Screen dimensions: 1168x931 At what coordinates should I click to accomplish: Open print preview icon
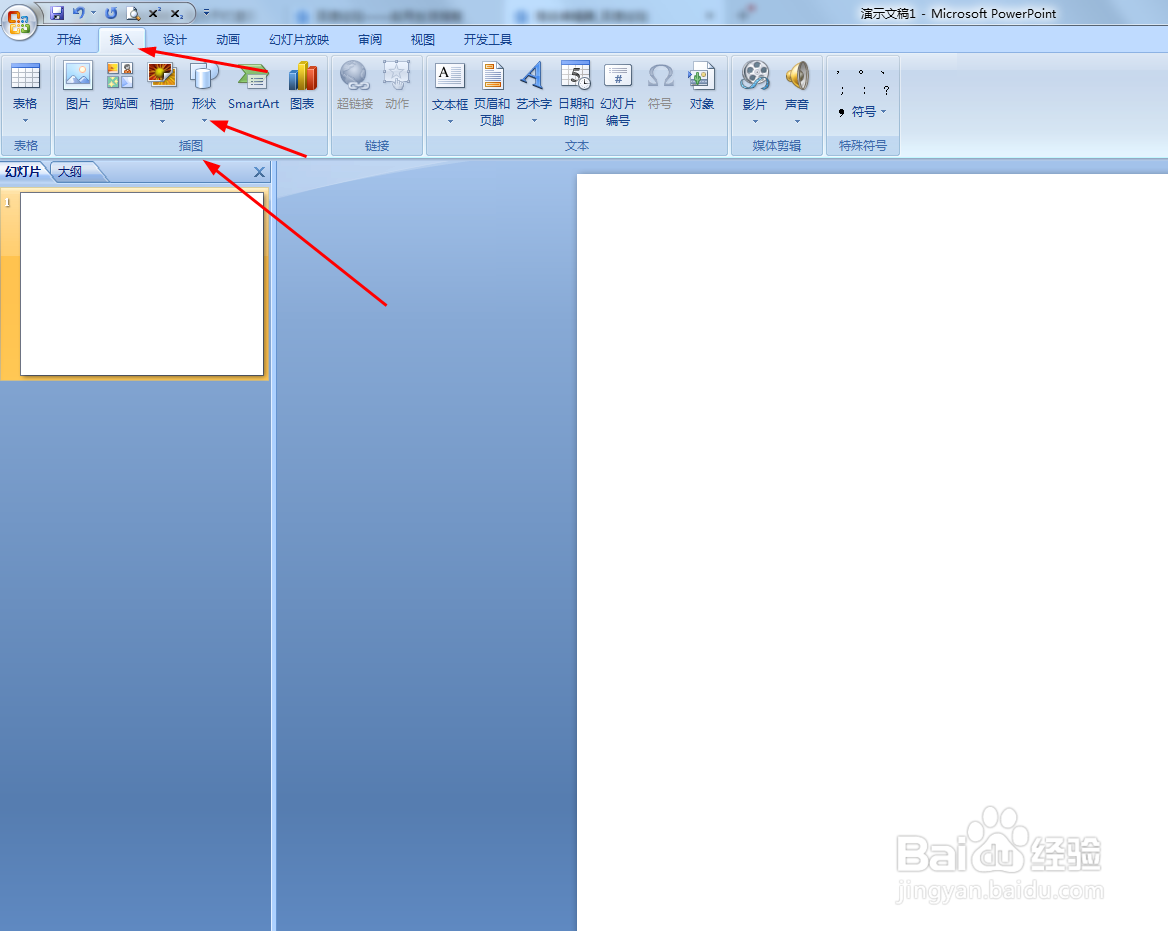coord(133,13)
